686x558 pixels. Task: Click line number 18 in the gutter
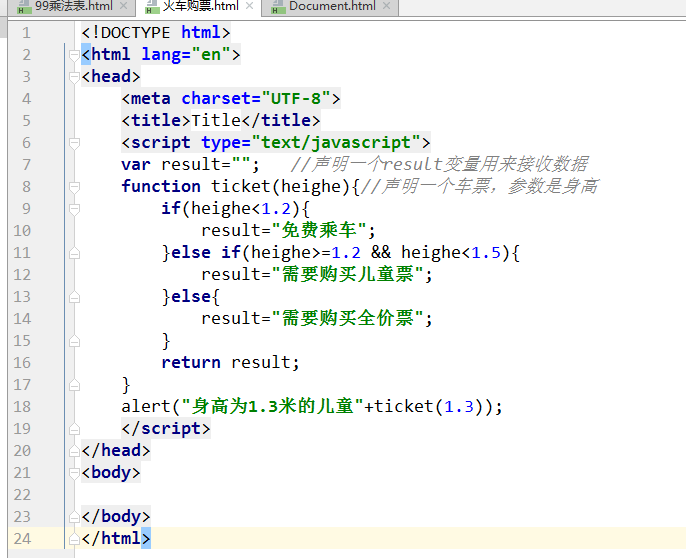(x=22, y=407)
